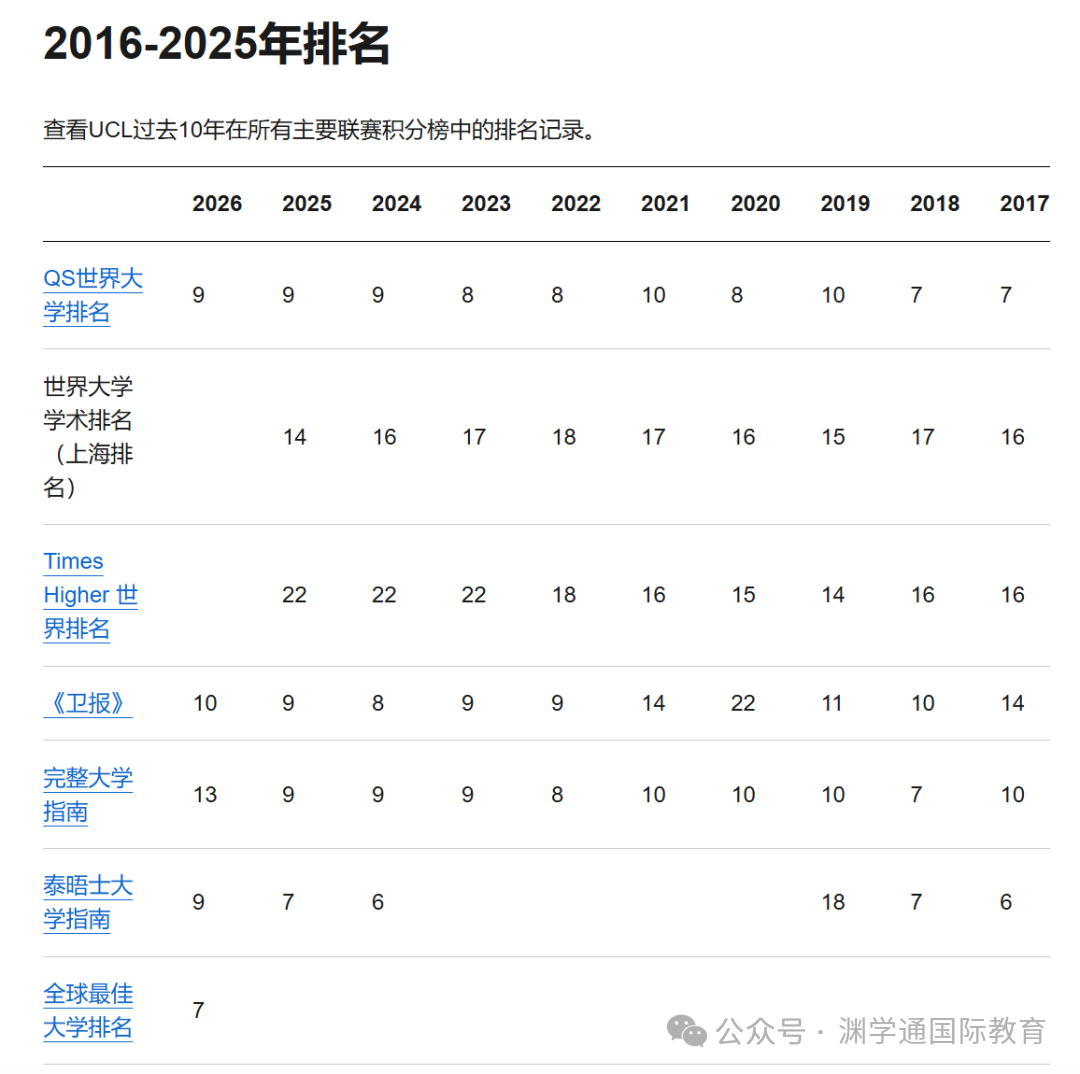Click the 2024 column header

[x=397, y=204]
